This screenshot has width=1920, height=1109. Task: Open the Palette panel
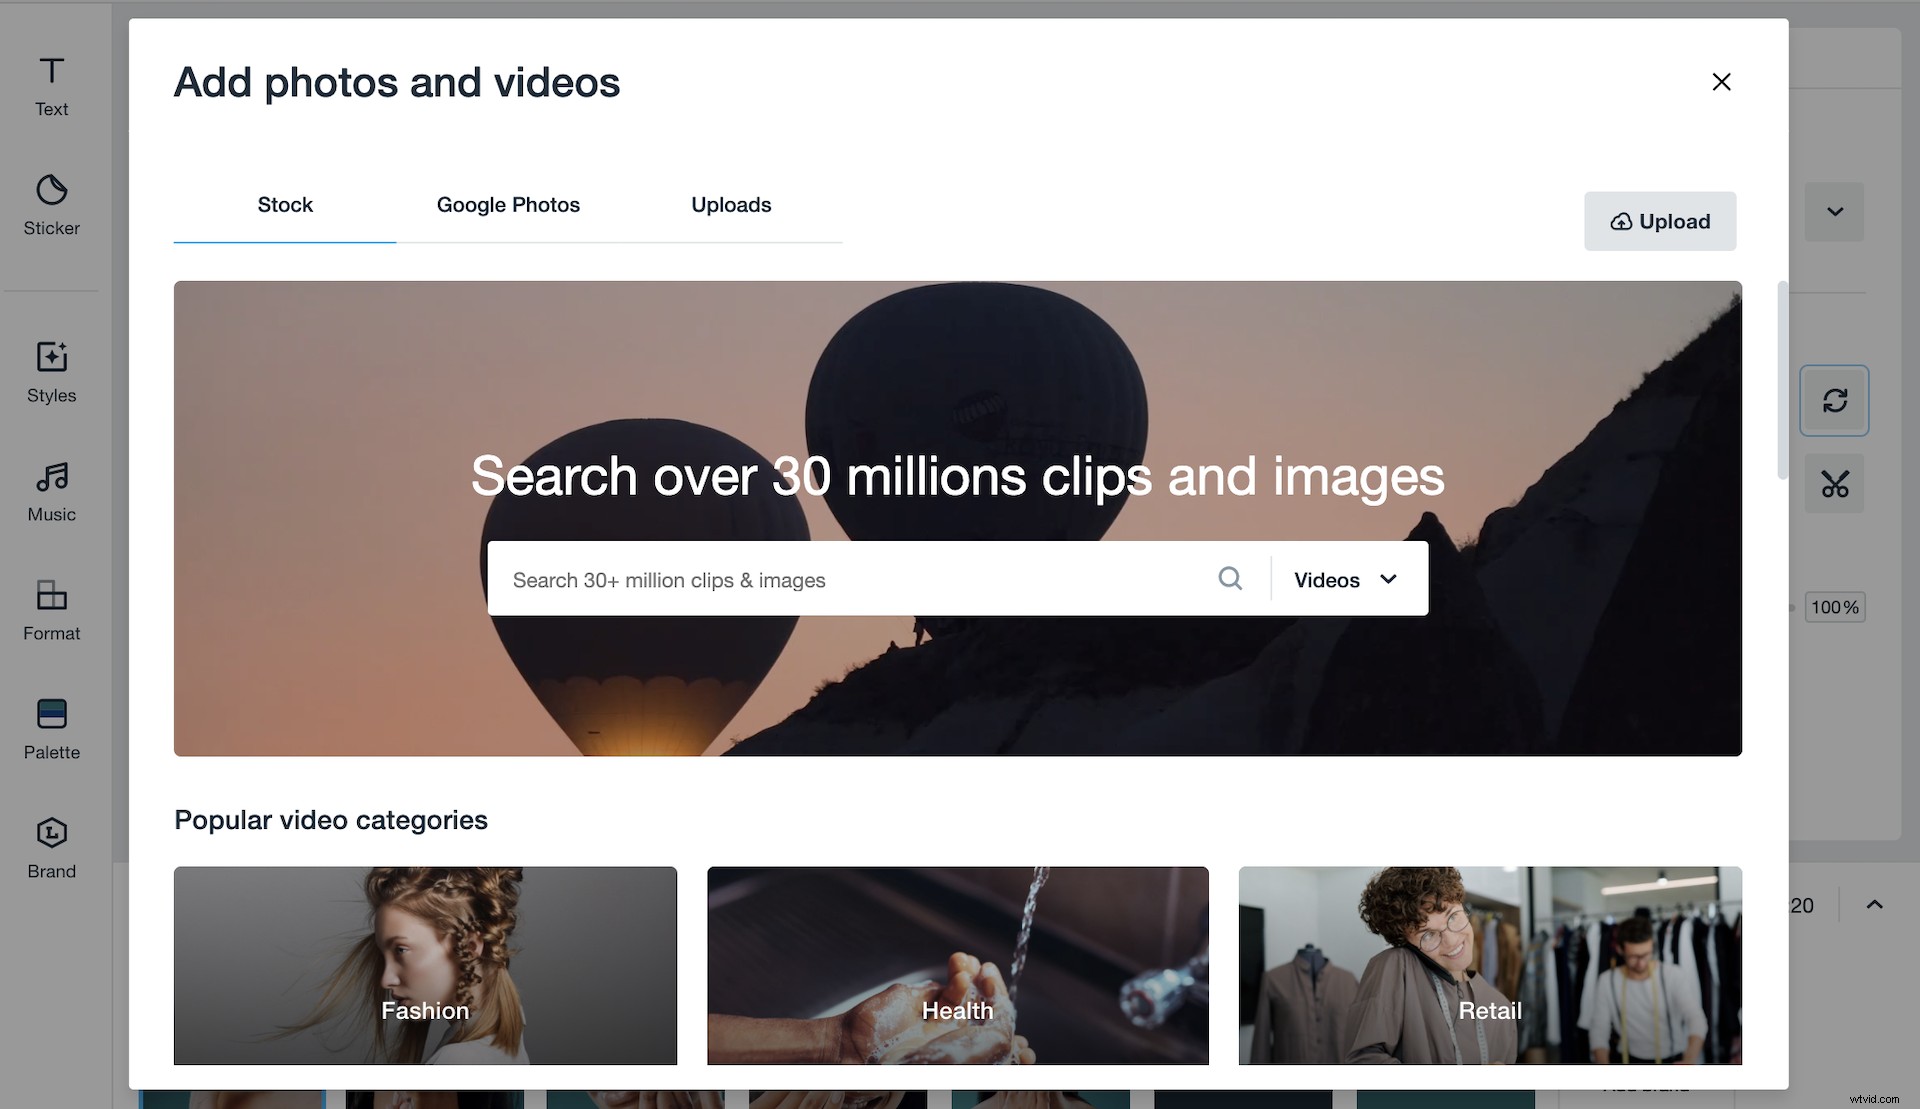tap(51, 728)
